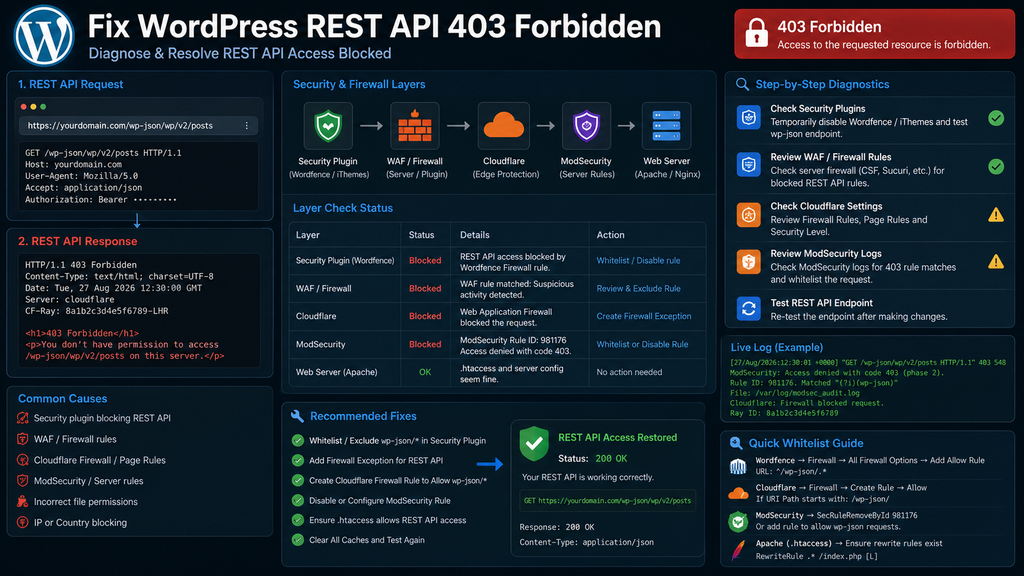The width and height of the screenshot is (1024, 576).
Task: Click the Check Cloudflare Settings warning triangle
Action: [x=996, y=214]
